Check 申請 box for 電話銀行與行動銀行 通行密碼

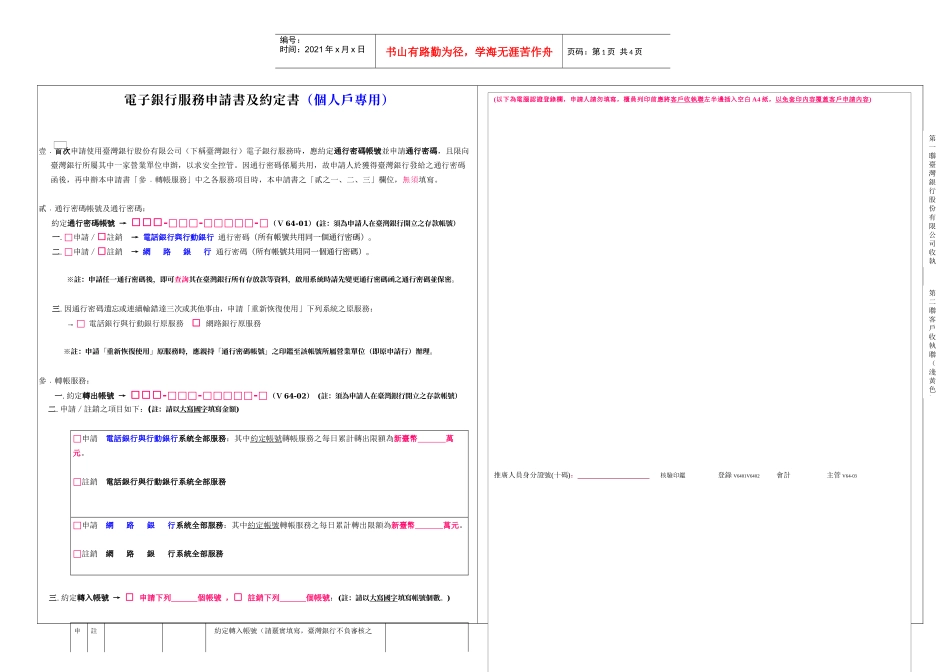tap(68, 238)
